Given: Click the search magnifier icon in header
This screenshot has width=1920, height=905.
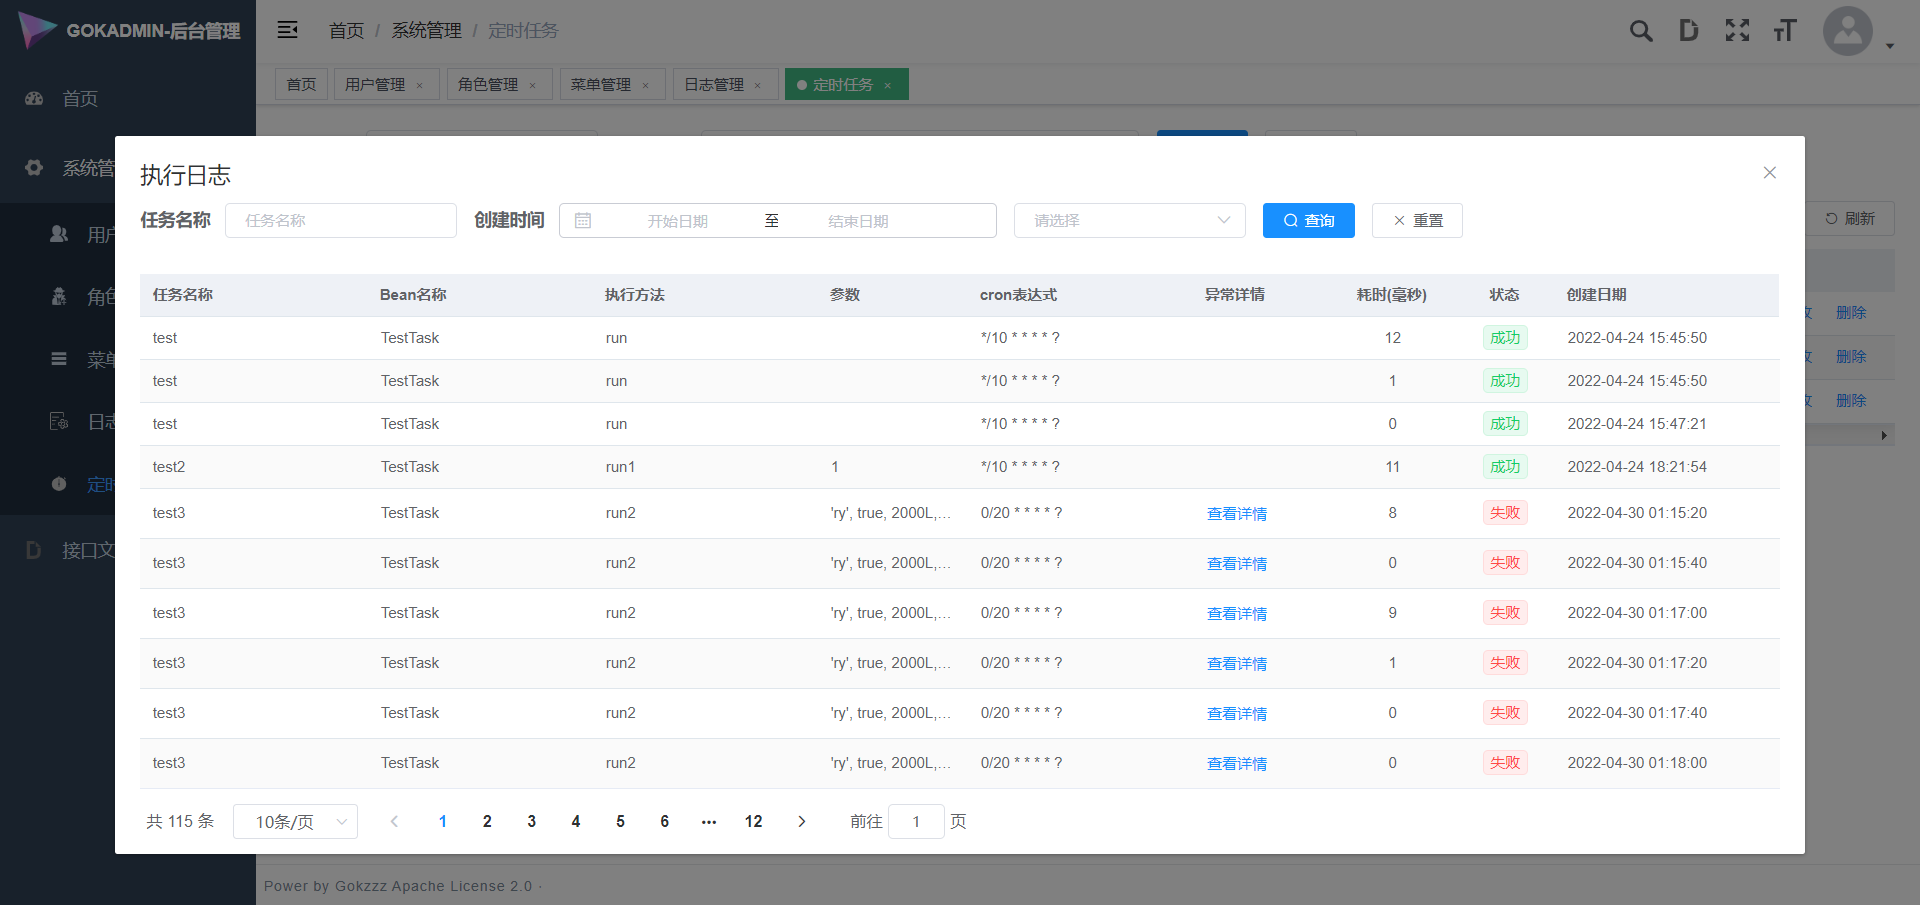Looking at the screenshot, I should point(1640,31).
